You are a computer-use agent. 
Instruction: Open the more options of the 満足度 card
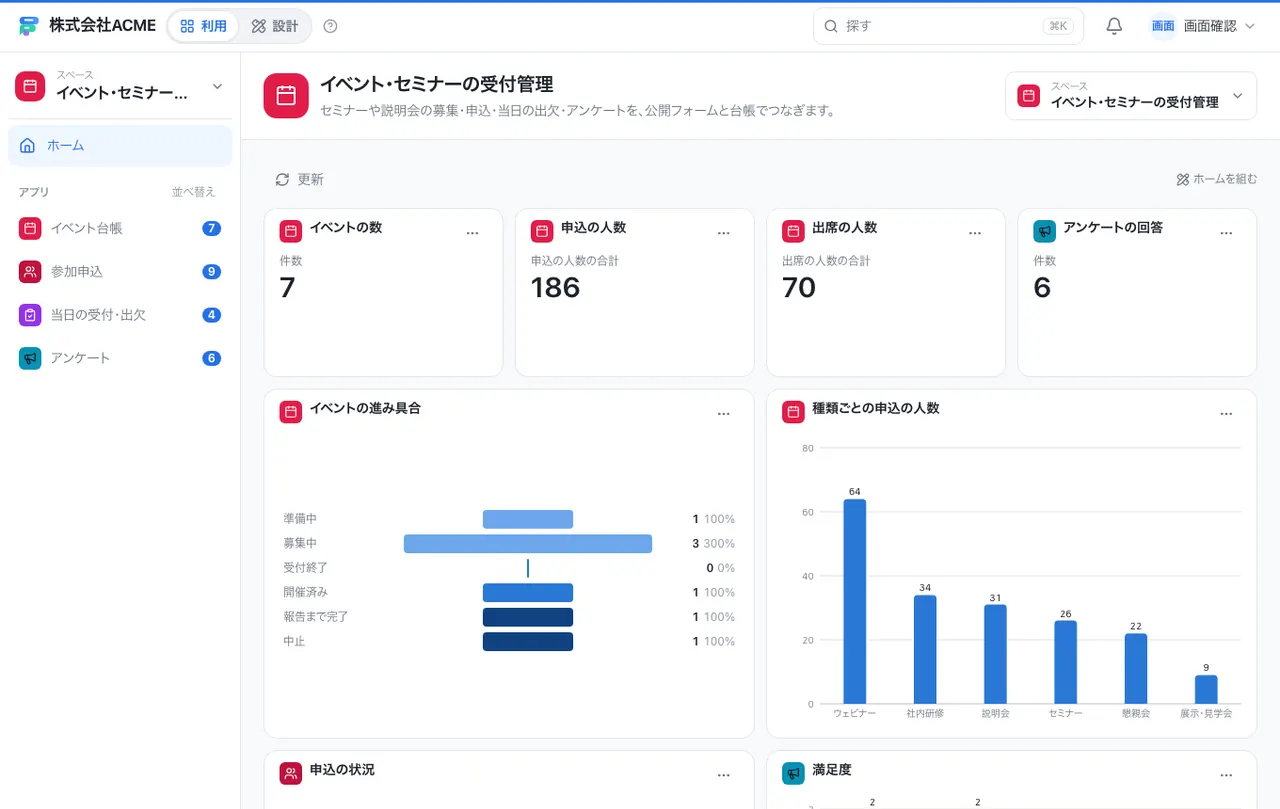(1226, 774)
